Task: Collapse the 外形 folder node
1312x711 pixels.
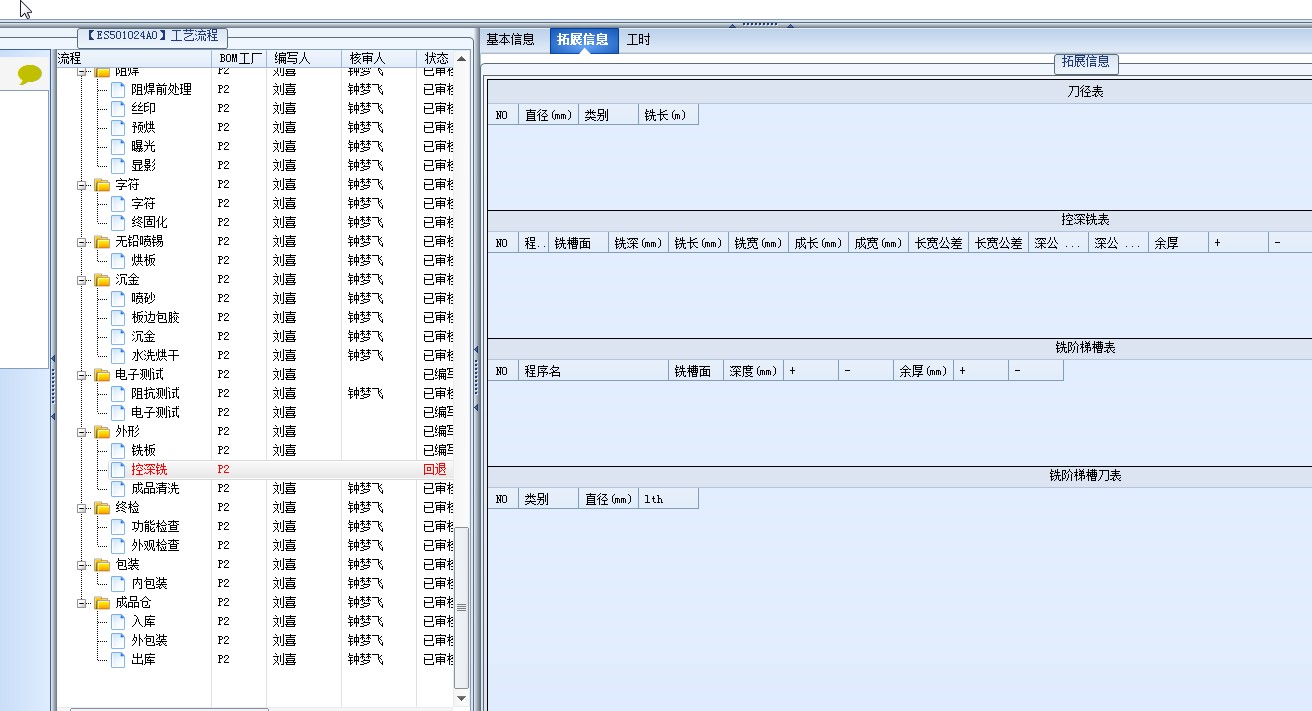Action: pos(82,431)
